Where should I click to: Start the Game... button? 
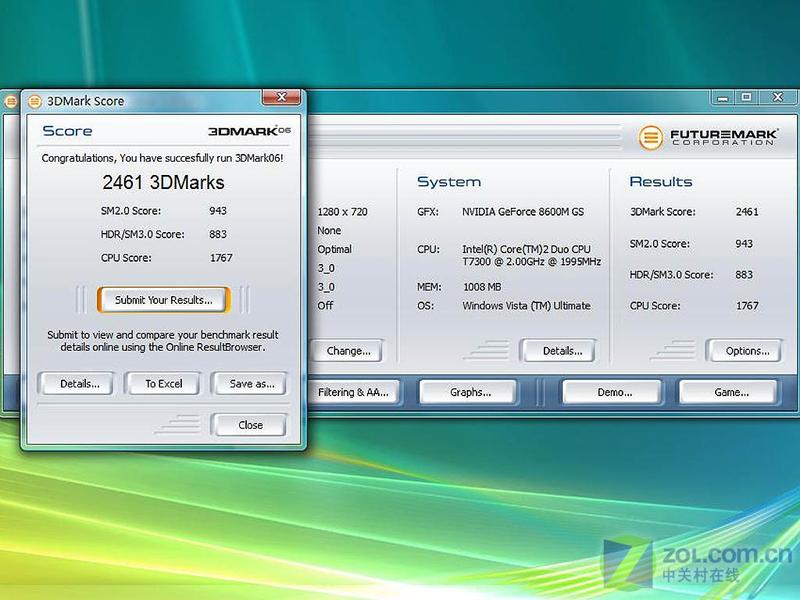pyautogui.click(x=731, y=392)
